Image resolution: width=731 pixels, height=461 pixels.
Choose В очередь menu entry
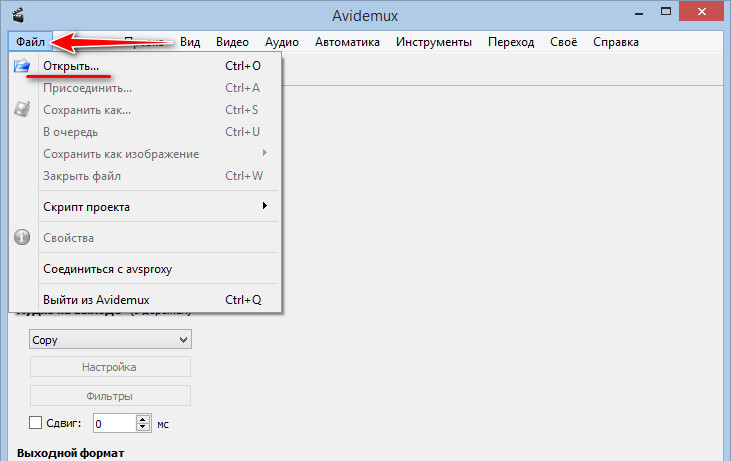(145, 132)
